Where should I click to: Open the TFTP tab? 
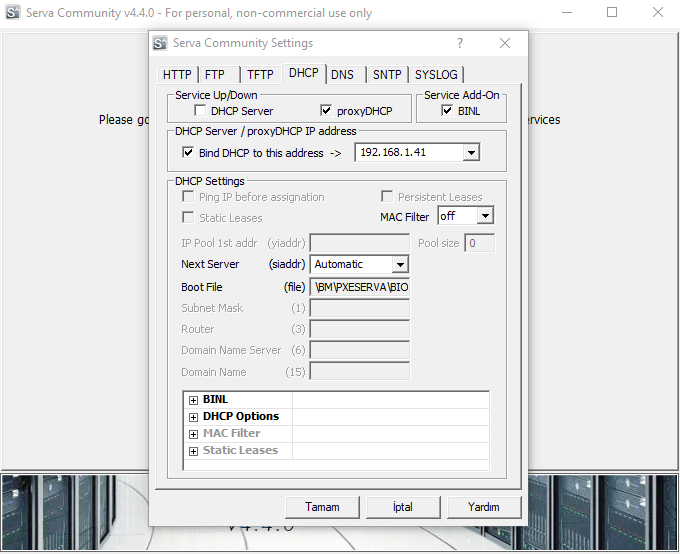[x=260, y=75]
